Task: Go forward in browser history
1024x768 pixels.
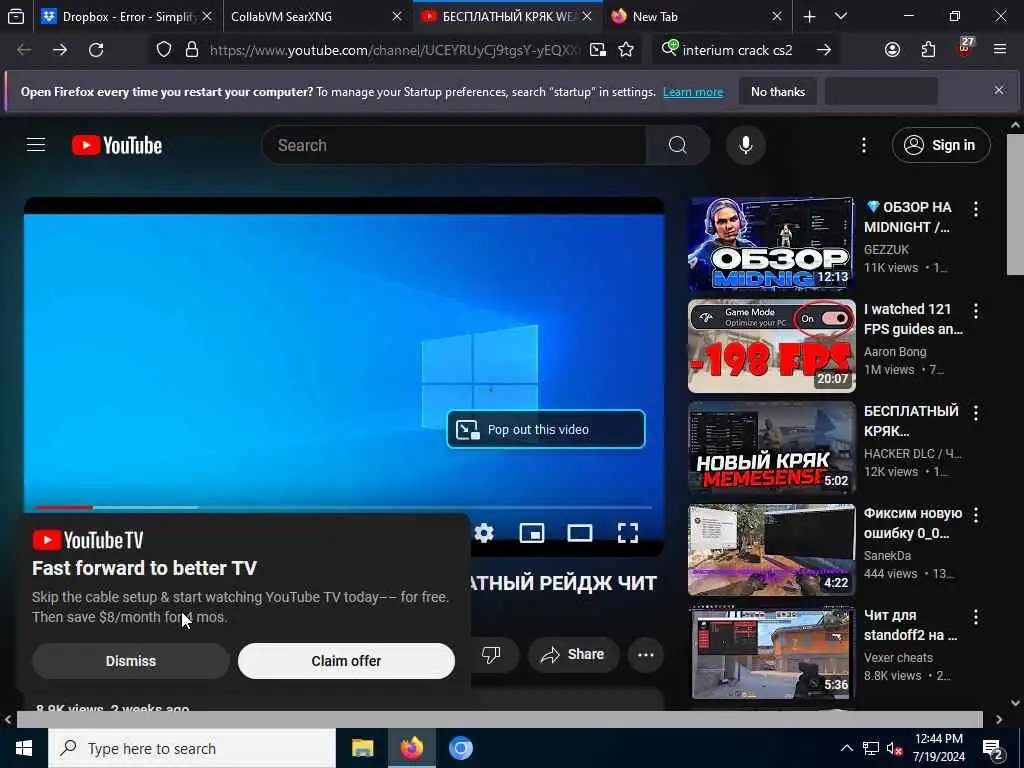Action: tap(60, 50)
